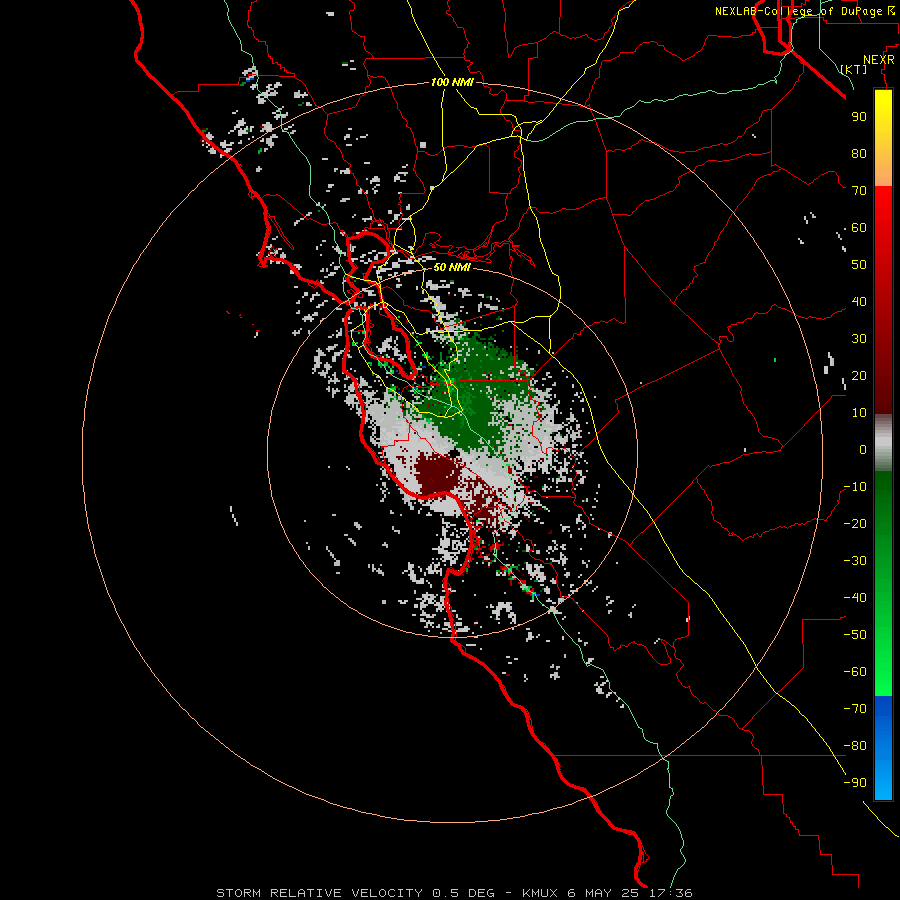The width and height of the screenshot is (900, 900).
Task: Click the '-20' value on velocity scale
Action: [855, 524]
